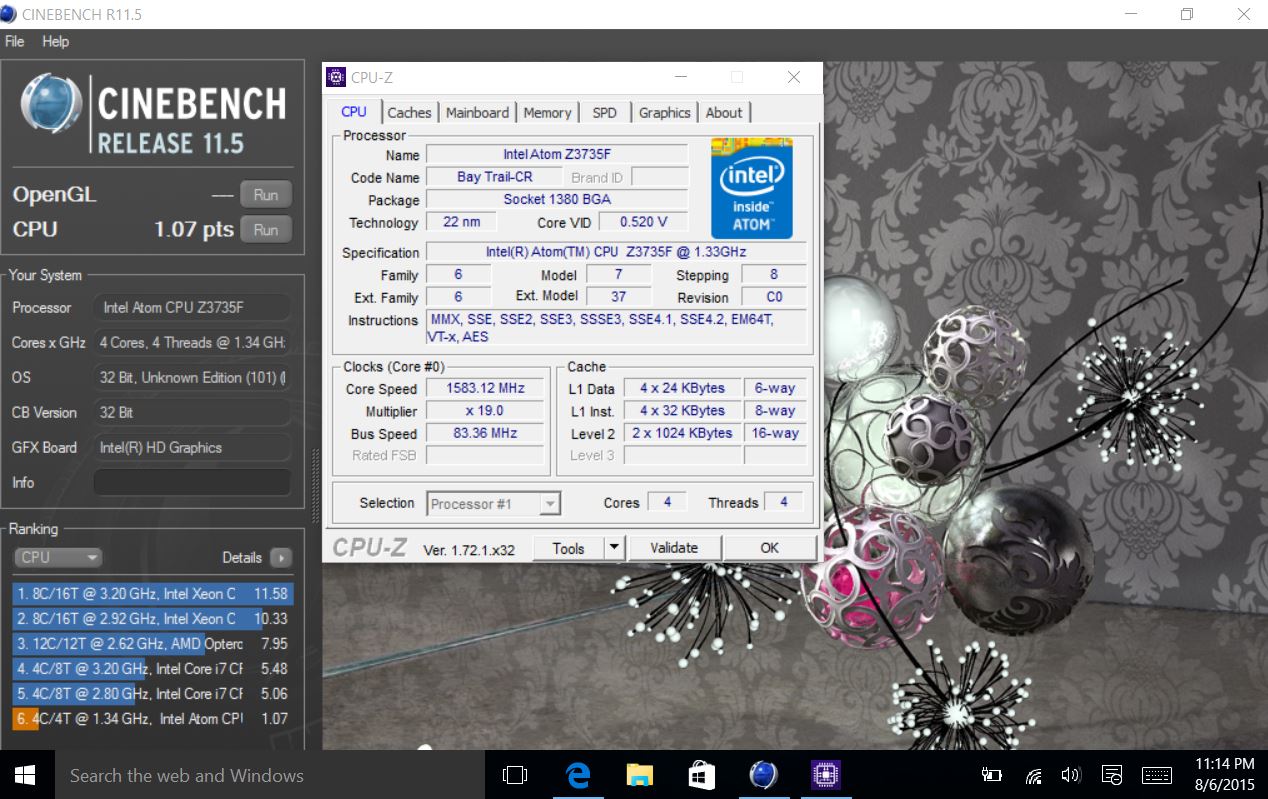The image size is (1268, 799).
Task: Click the Bus Speed 83.36 MHz value
Action: point(486,434)
